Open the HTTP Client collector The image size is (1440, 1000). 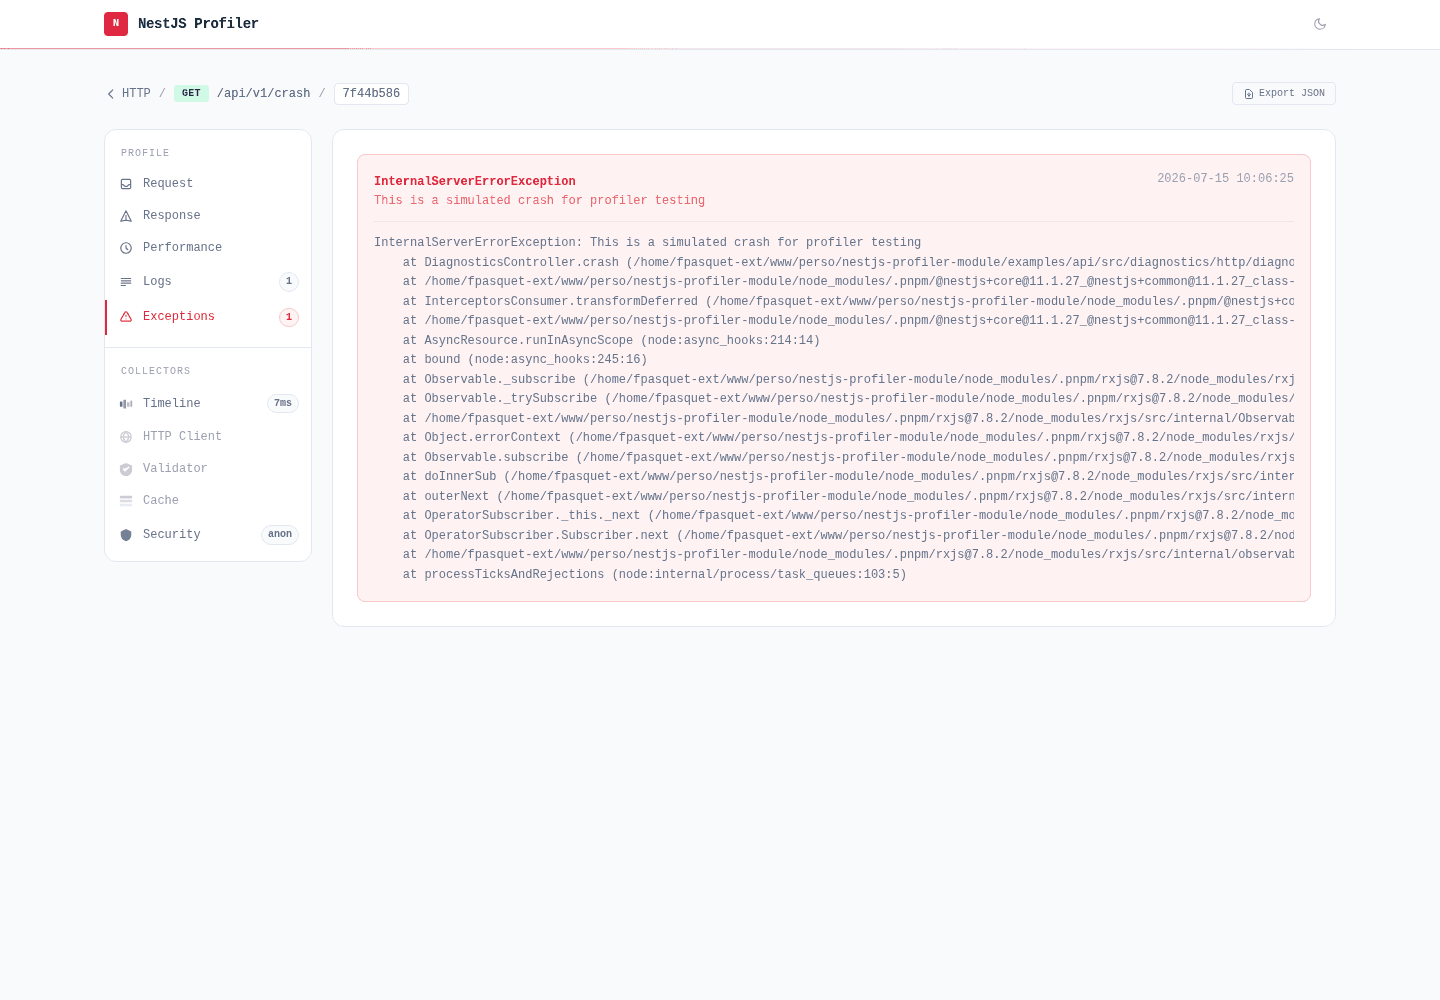208,437
